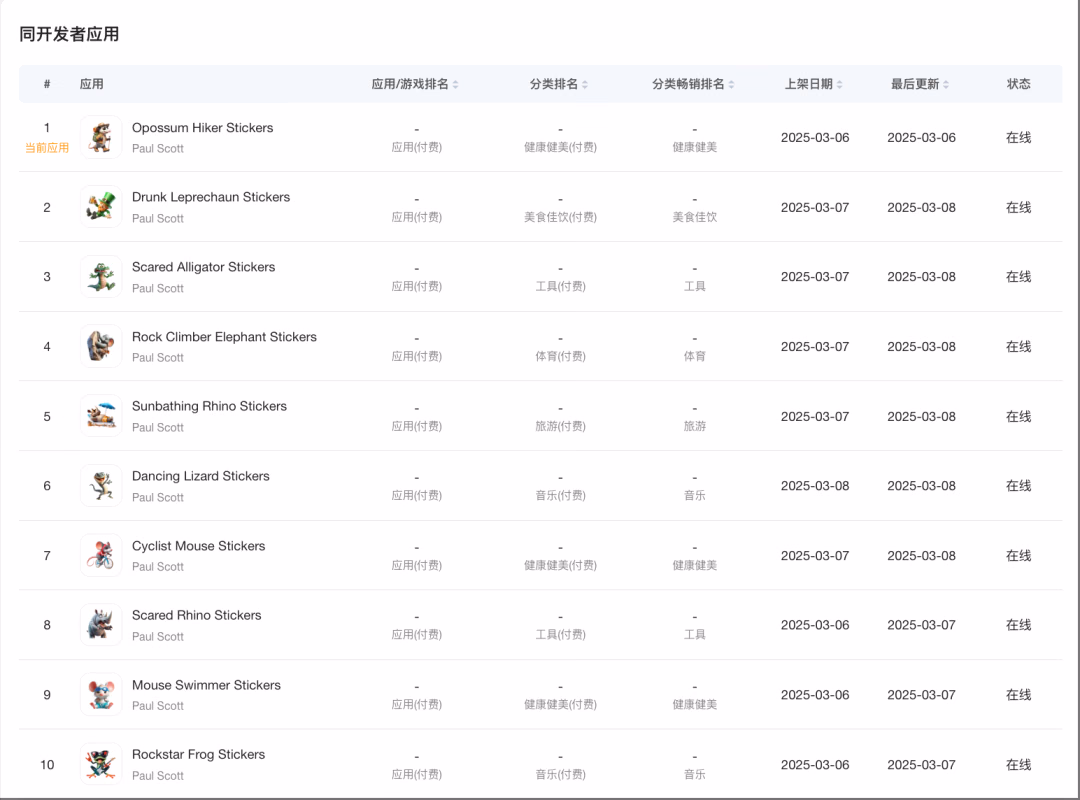
Task: Sort by 应用/游戏排名 column arrows
Action: 455,85
